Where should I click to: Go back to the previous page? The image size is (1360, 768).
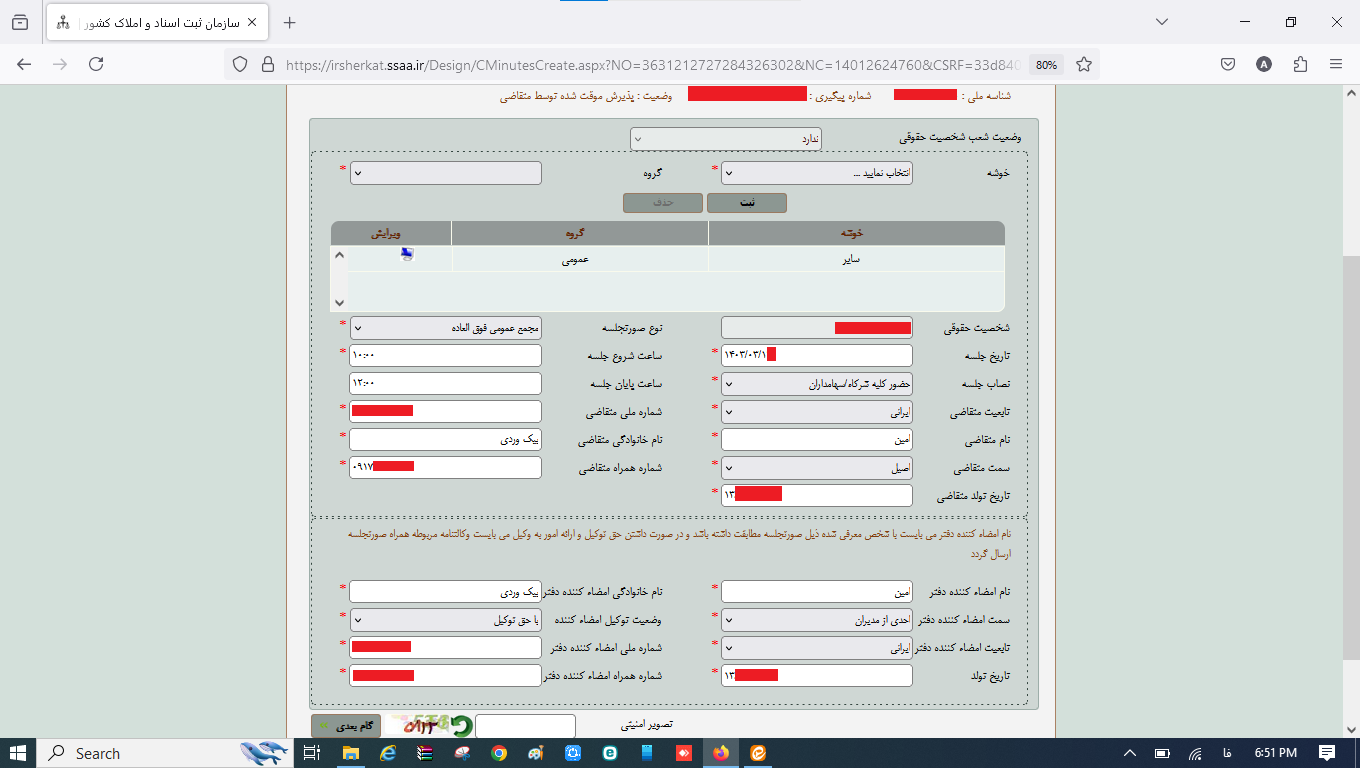[24, 64]
